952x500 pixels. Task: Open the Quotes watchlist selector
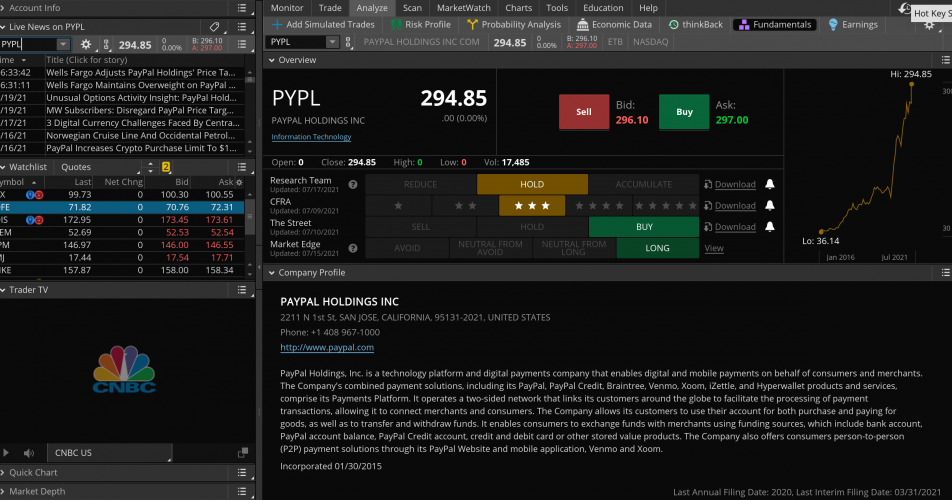point(100,167)
